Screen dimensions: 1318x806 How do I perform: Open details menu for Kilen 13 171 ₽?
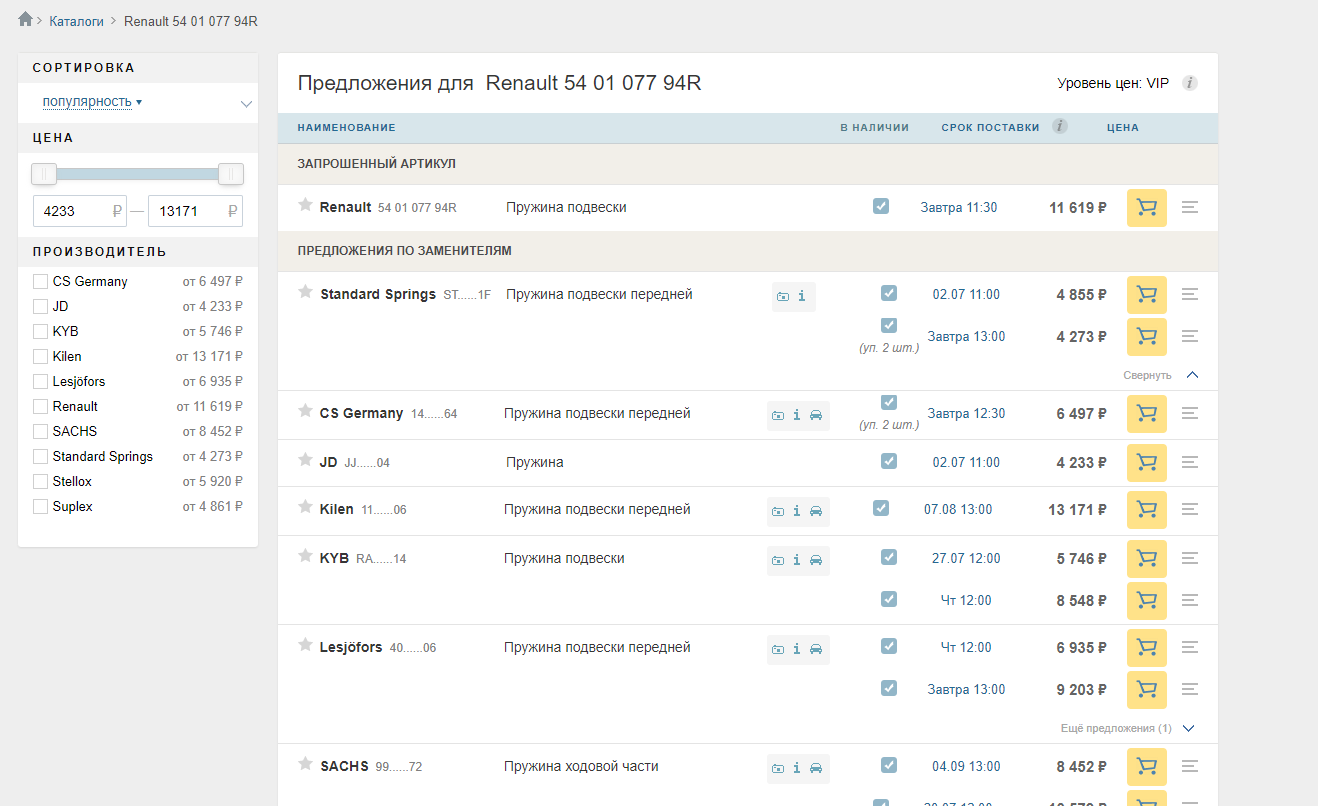(x=1190, y=510)
